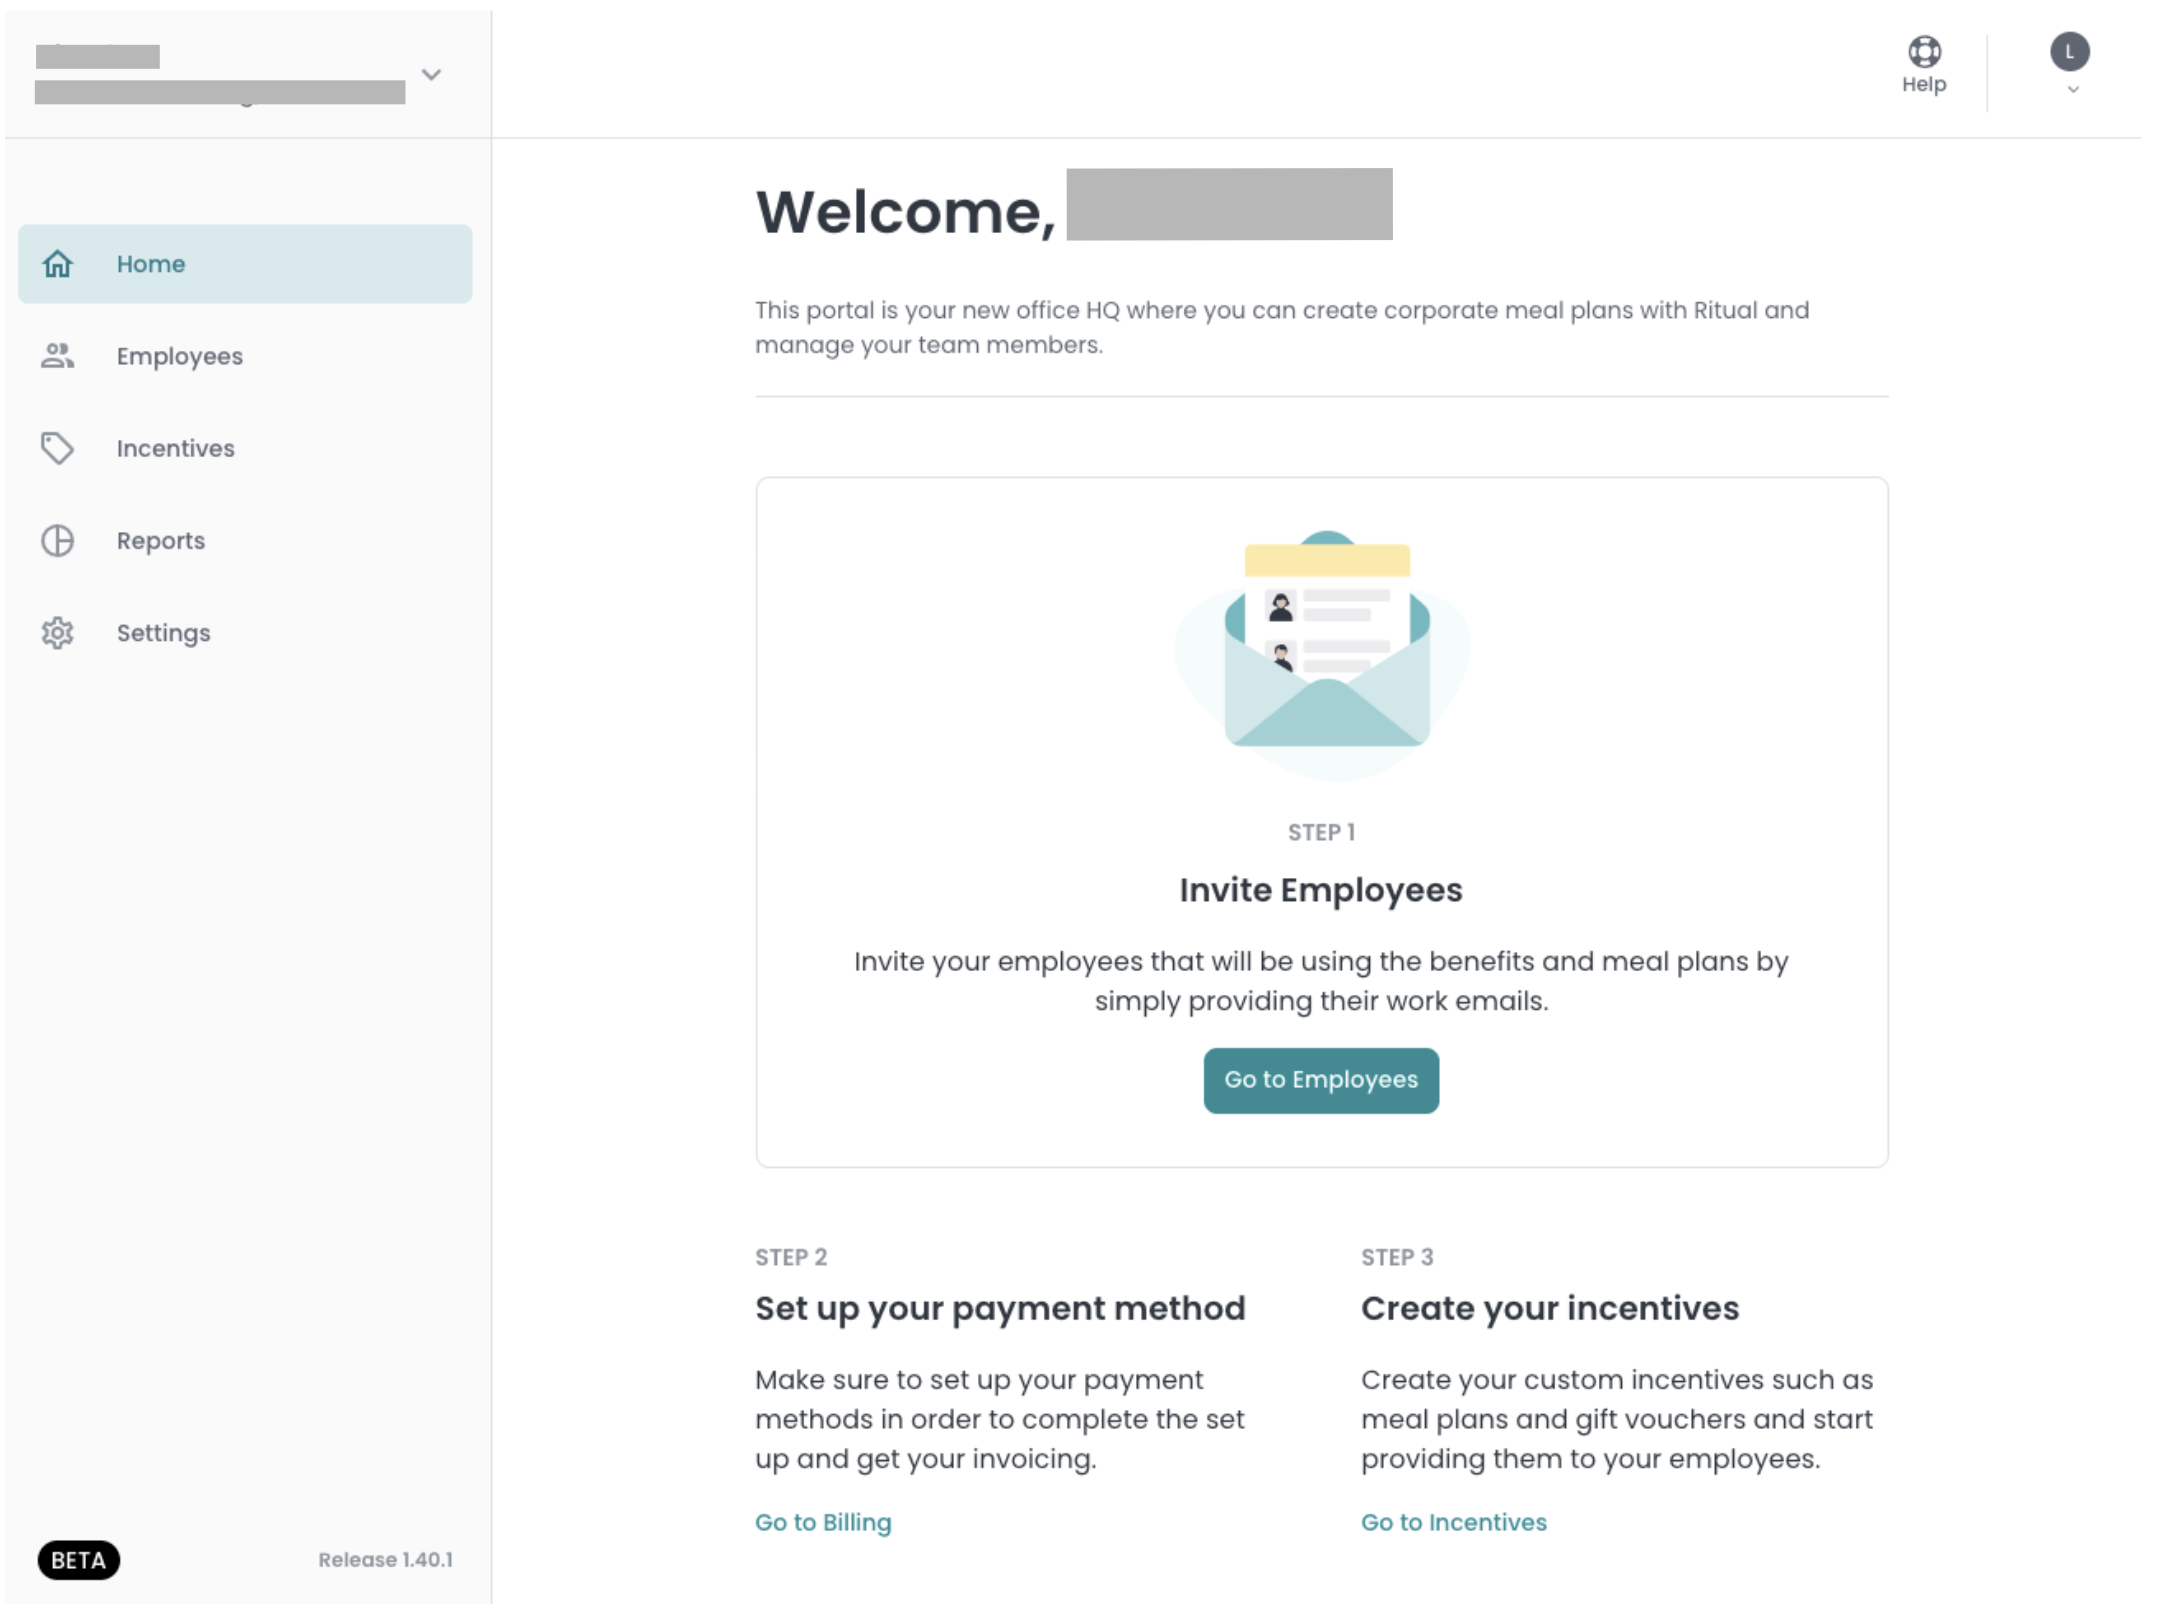Viewport: 2160px width, 1604px height.
Task: Click the Reports pie chart icon
Action: click(x=58, y=541)
